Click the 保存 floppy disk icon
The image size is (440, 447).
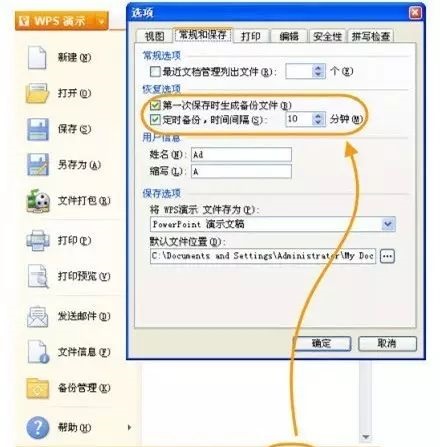(x=38, y=129)
